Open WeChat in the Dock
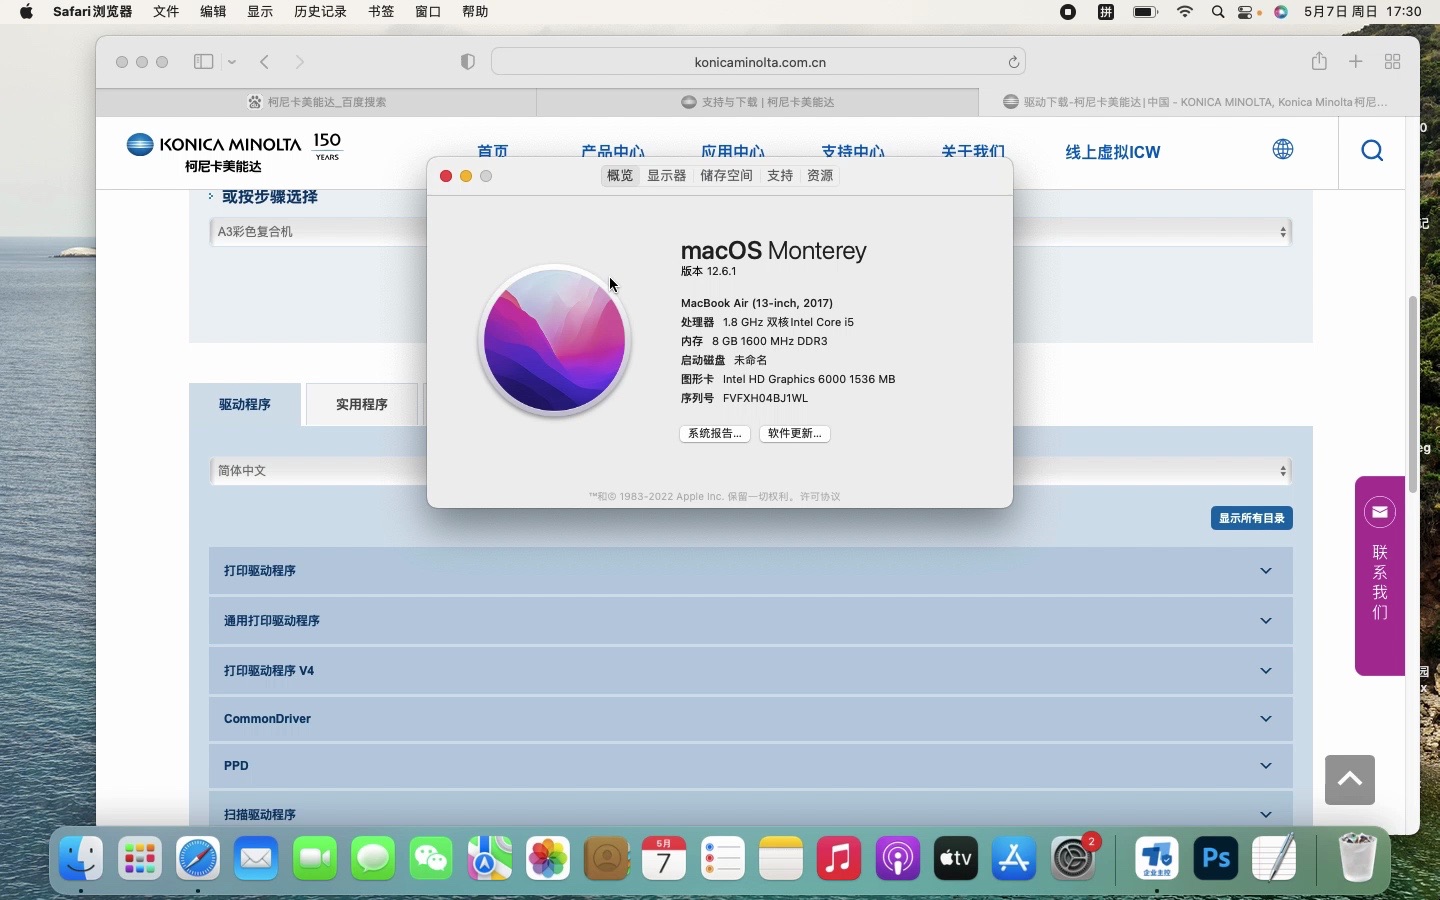 coord(431,858)
